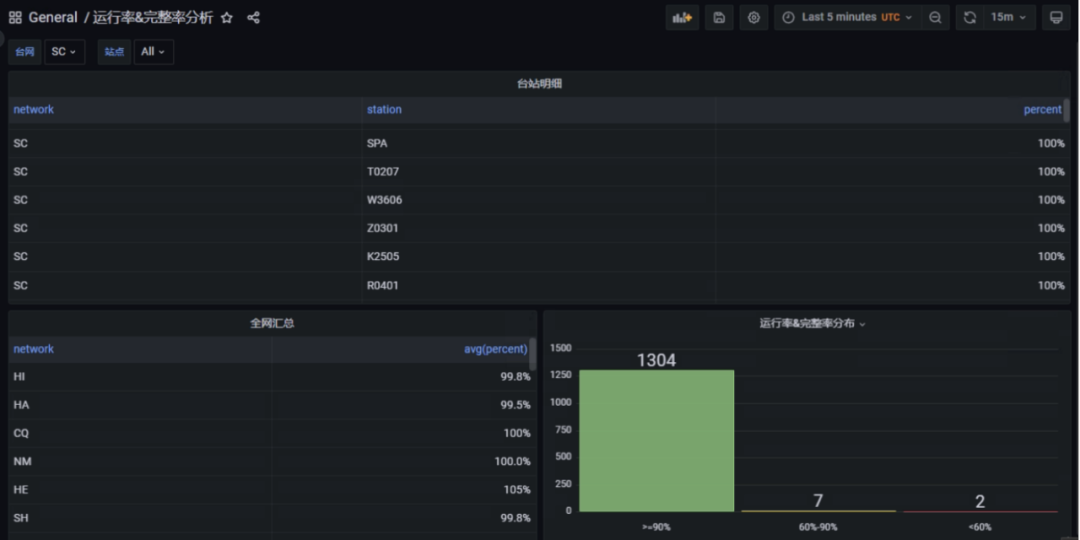The image size is (1080, 540).
Task: Click the 1304 bar value label
Action: (x=656, y=360)
